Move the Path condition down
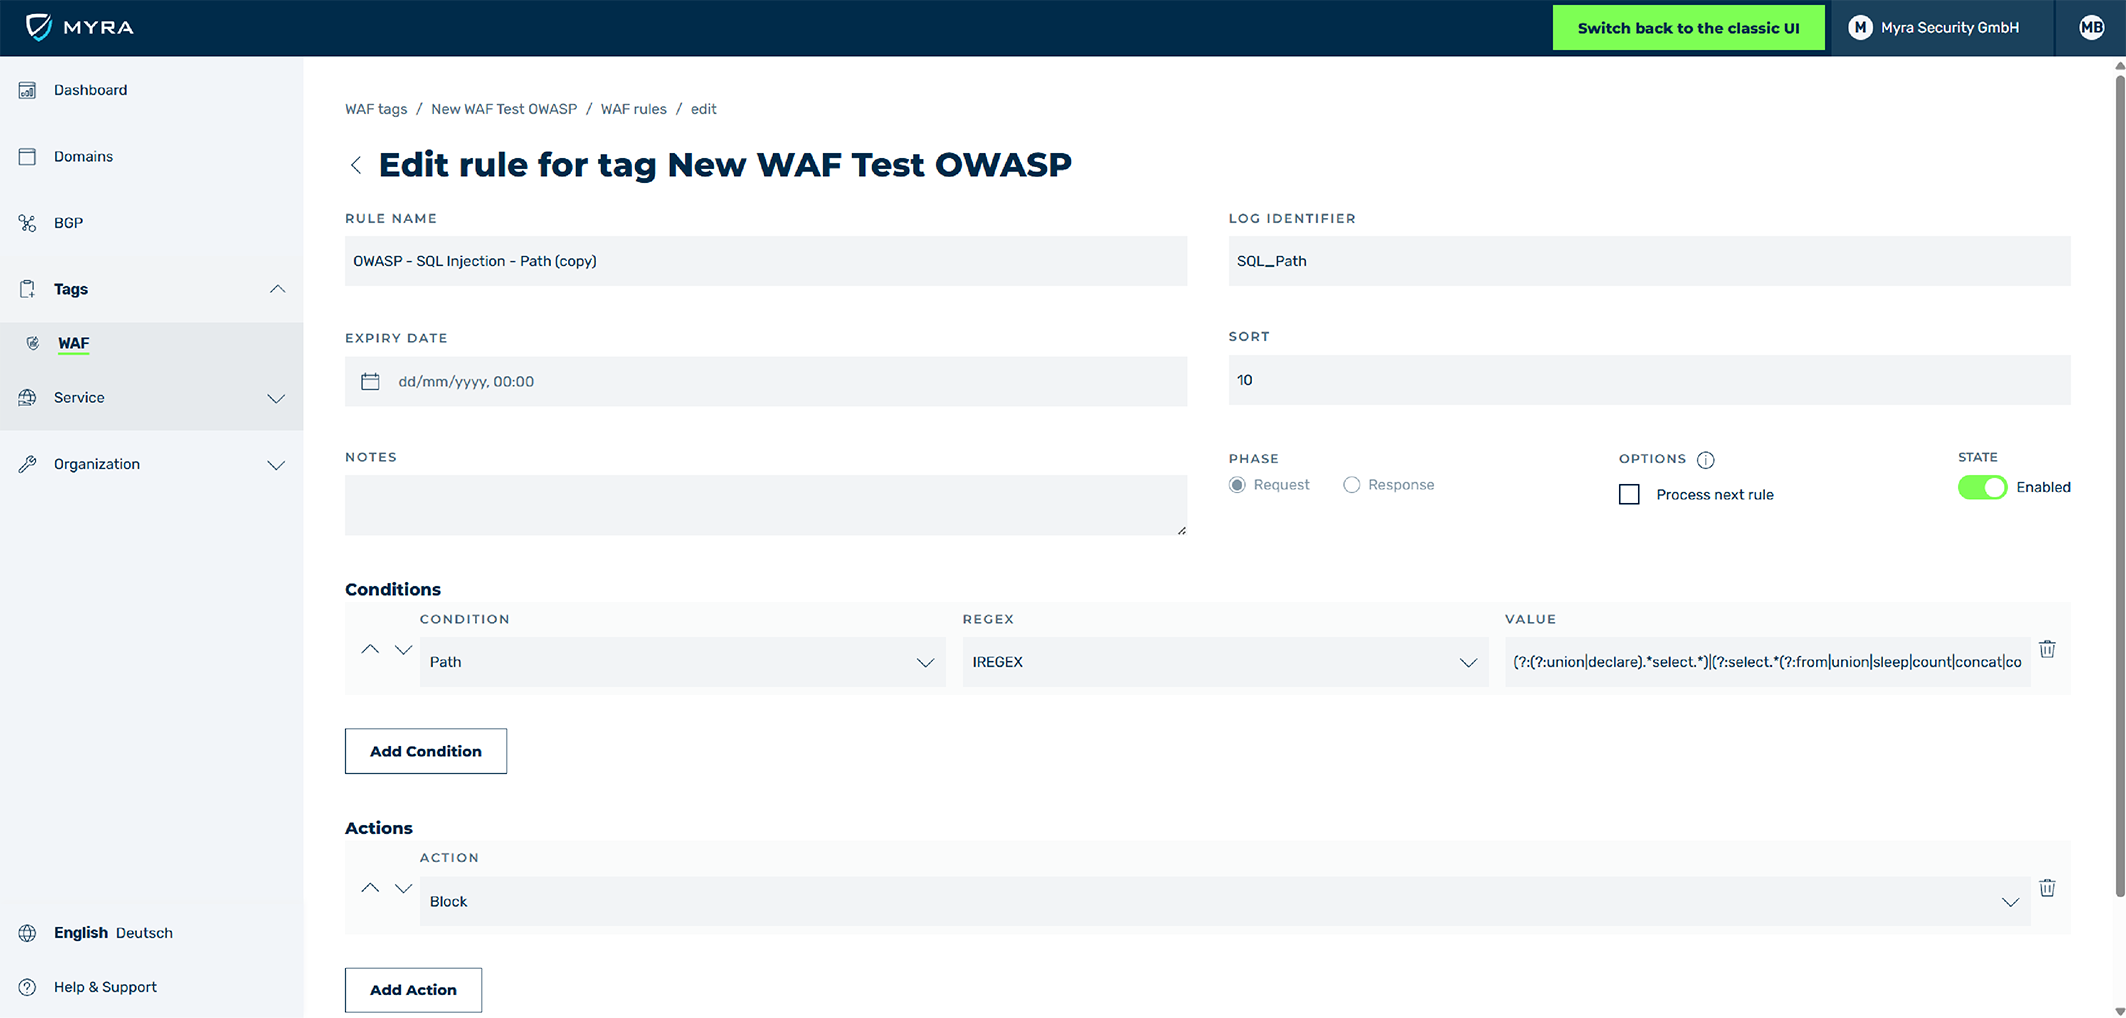Viewport: 2126px width, 1018px height. [x=403, y=649]
